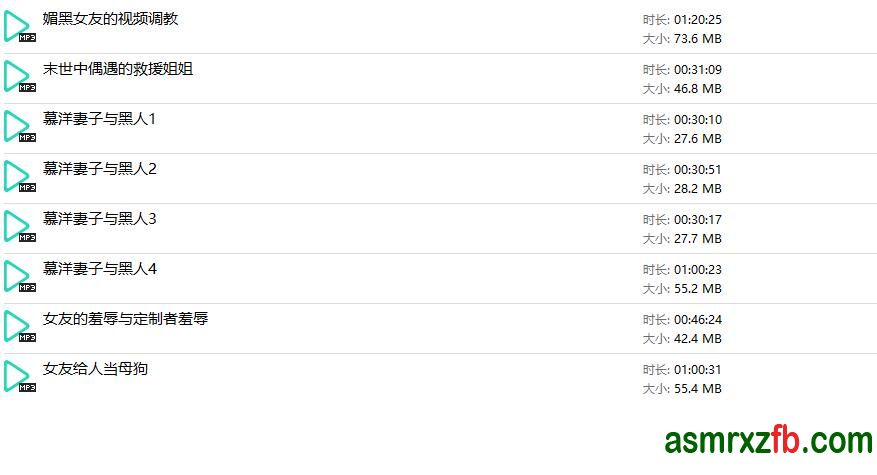The image size is (877, 475).
Task: Play the MP3 with duration 01:00:31
Action: [19, 377]
